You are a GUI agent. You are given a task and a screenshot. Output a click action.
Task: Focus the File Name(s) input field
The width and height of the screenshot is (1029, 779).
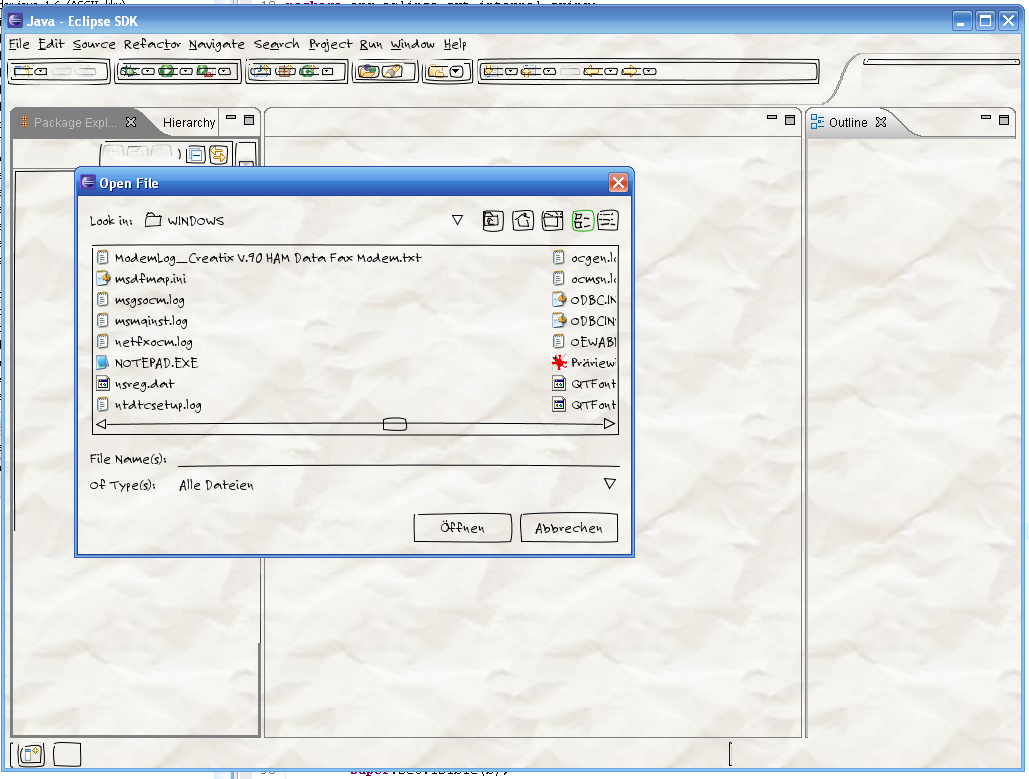398,458
